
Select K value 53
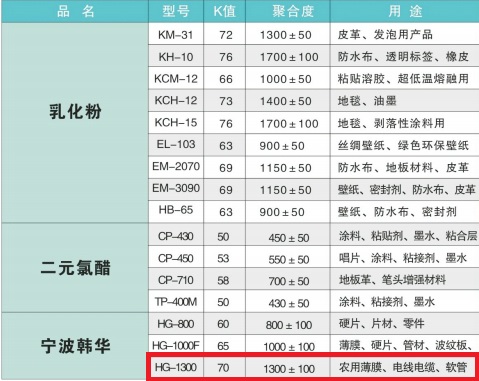tap(223, 258)
